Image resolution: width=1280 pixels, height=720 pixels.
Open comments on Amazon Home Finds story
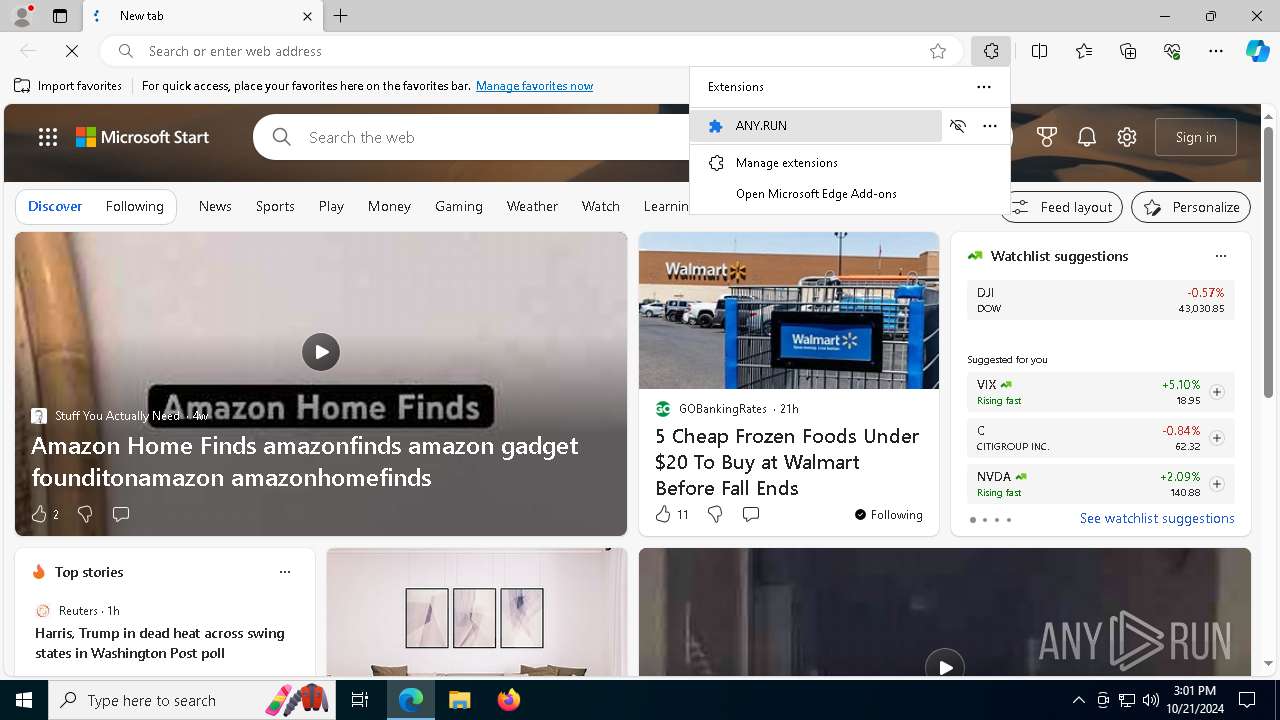(x=121, y=514)
